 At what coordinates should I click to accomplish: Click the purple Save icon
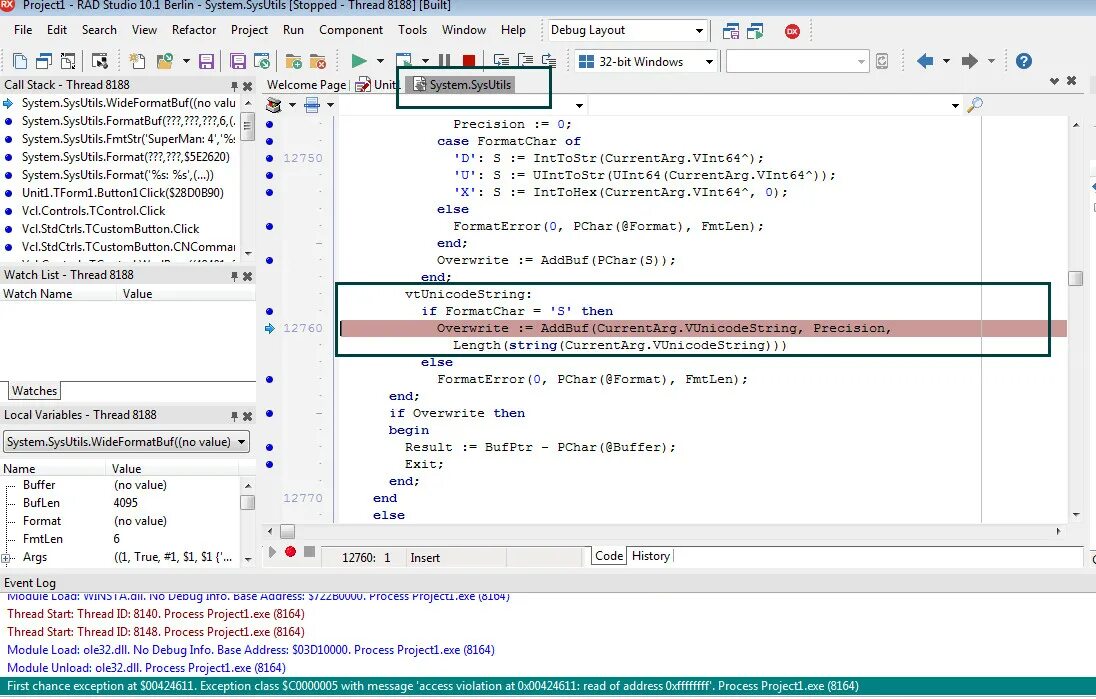point(206,62)
